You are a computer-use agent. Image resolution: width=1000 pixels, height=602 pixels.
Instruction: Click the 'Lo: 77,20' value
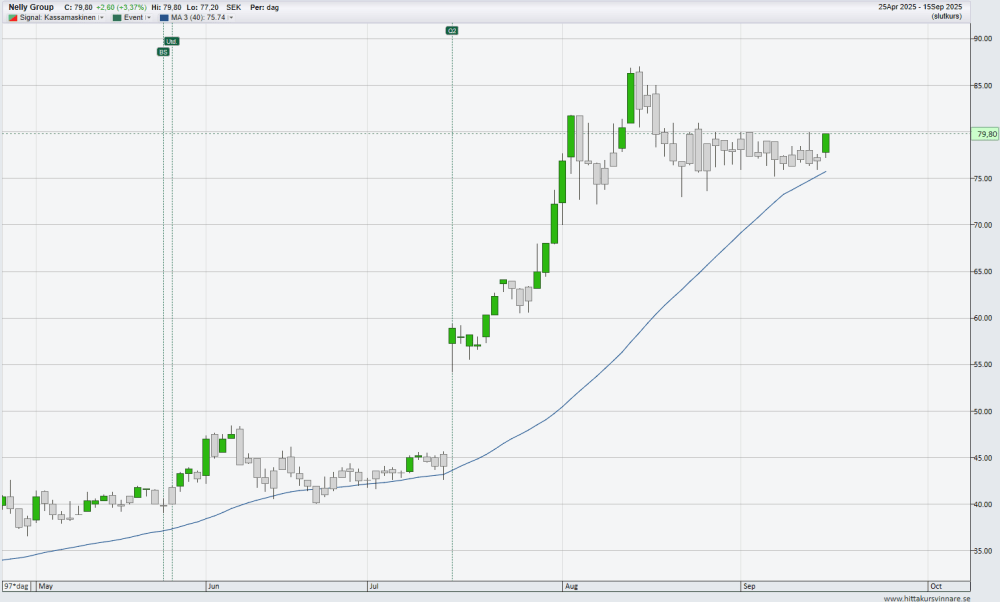coord(203,8)
